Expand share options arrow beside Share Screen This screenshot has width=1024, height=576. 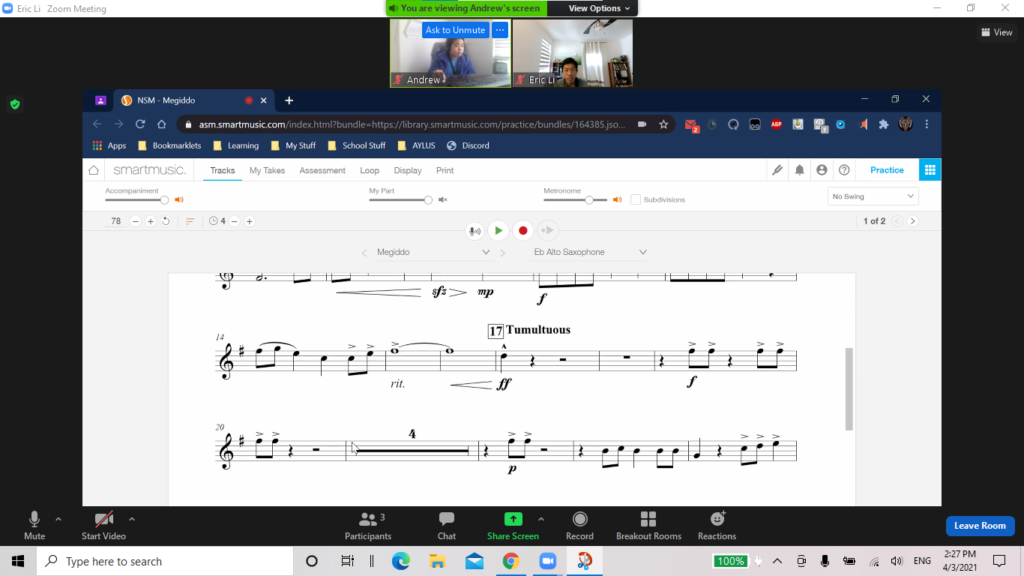[x=541, y=519]
